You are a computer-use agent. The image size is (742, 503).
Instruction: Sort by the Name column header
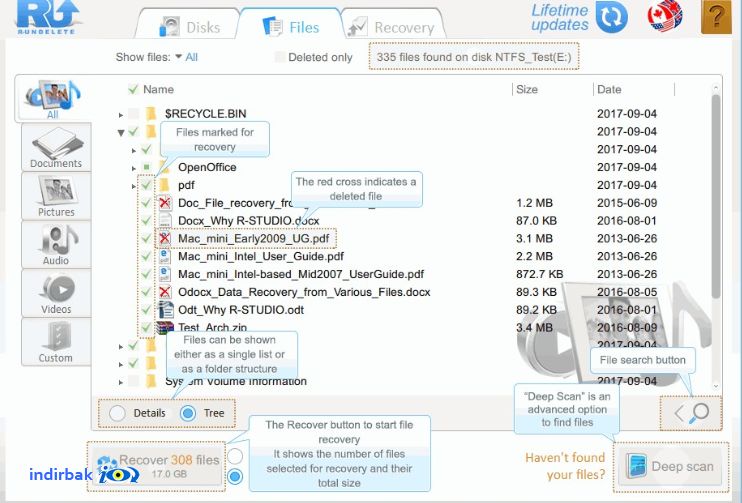159,89
